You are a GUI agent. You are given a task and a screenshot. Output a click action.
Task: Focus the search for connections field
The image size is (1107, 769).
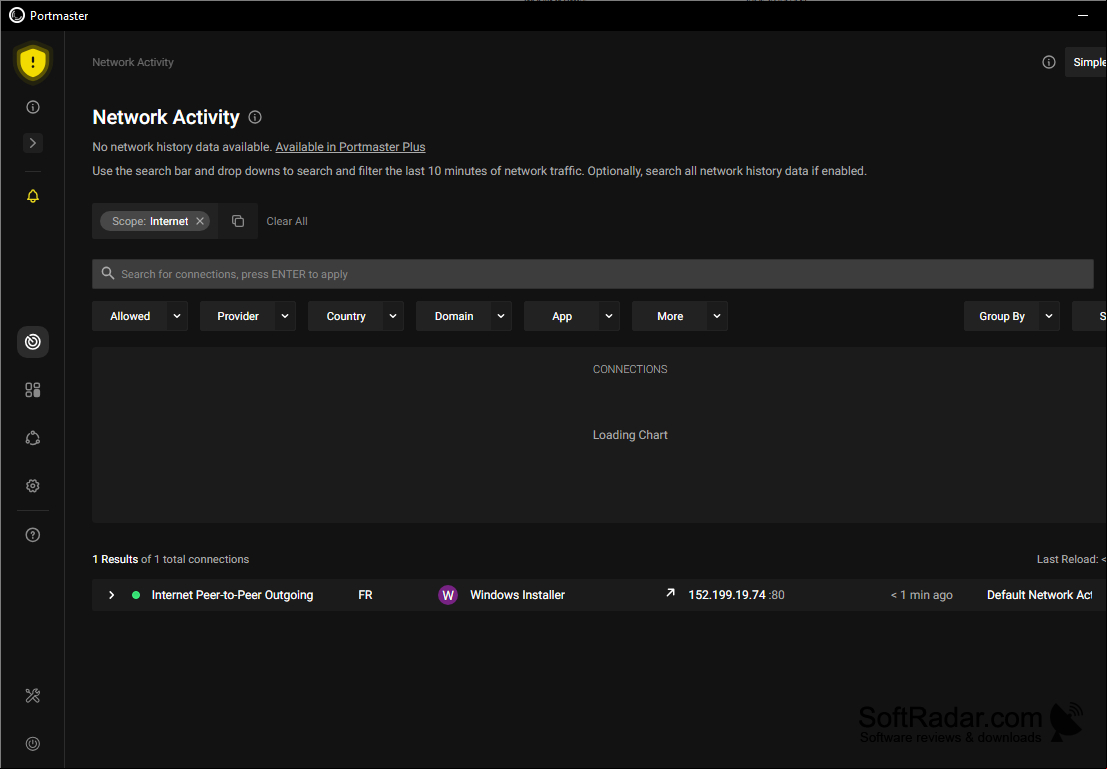592,274
